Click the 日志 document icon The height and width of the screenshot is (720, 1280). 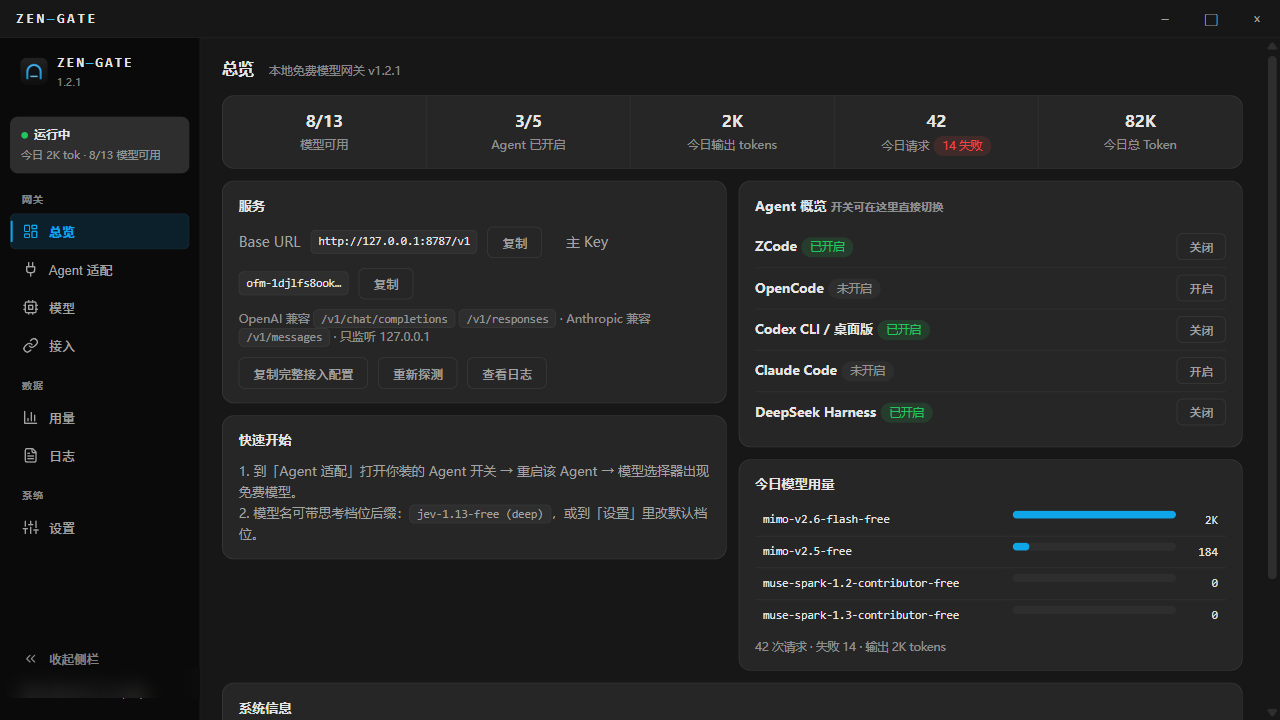point(31,456)
